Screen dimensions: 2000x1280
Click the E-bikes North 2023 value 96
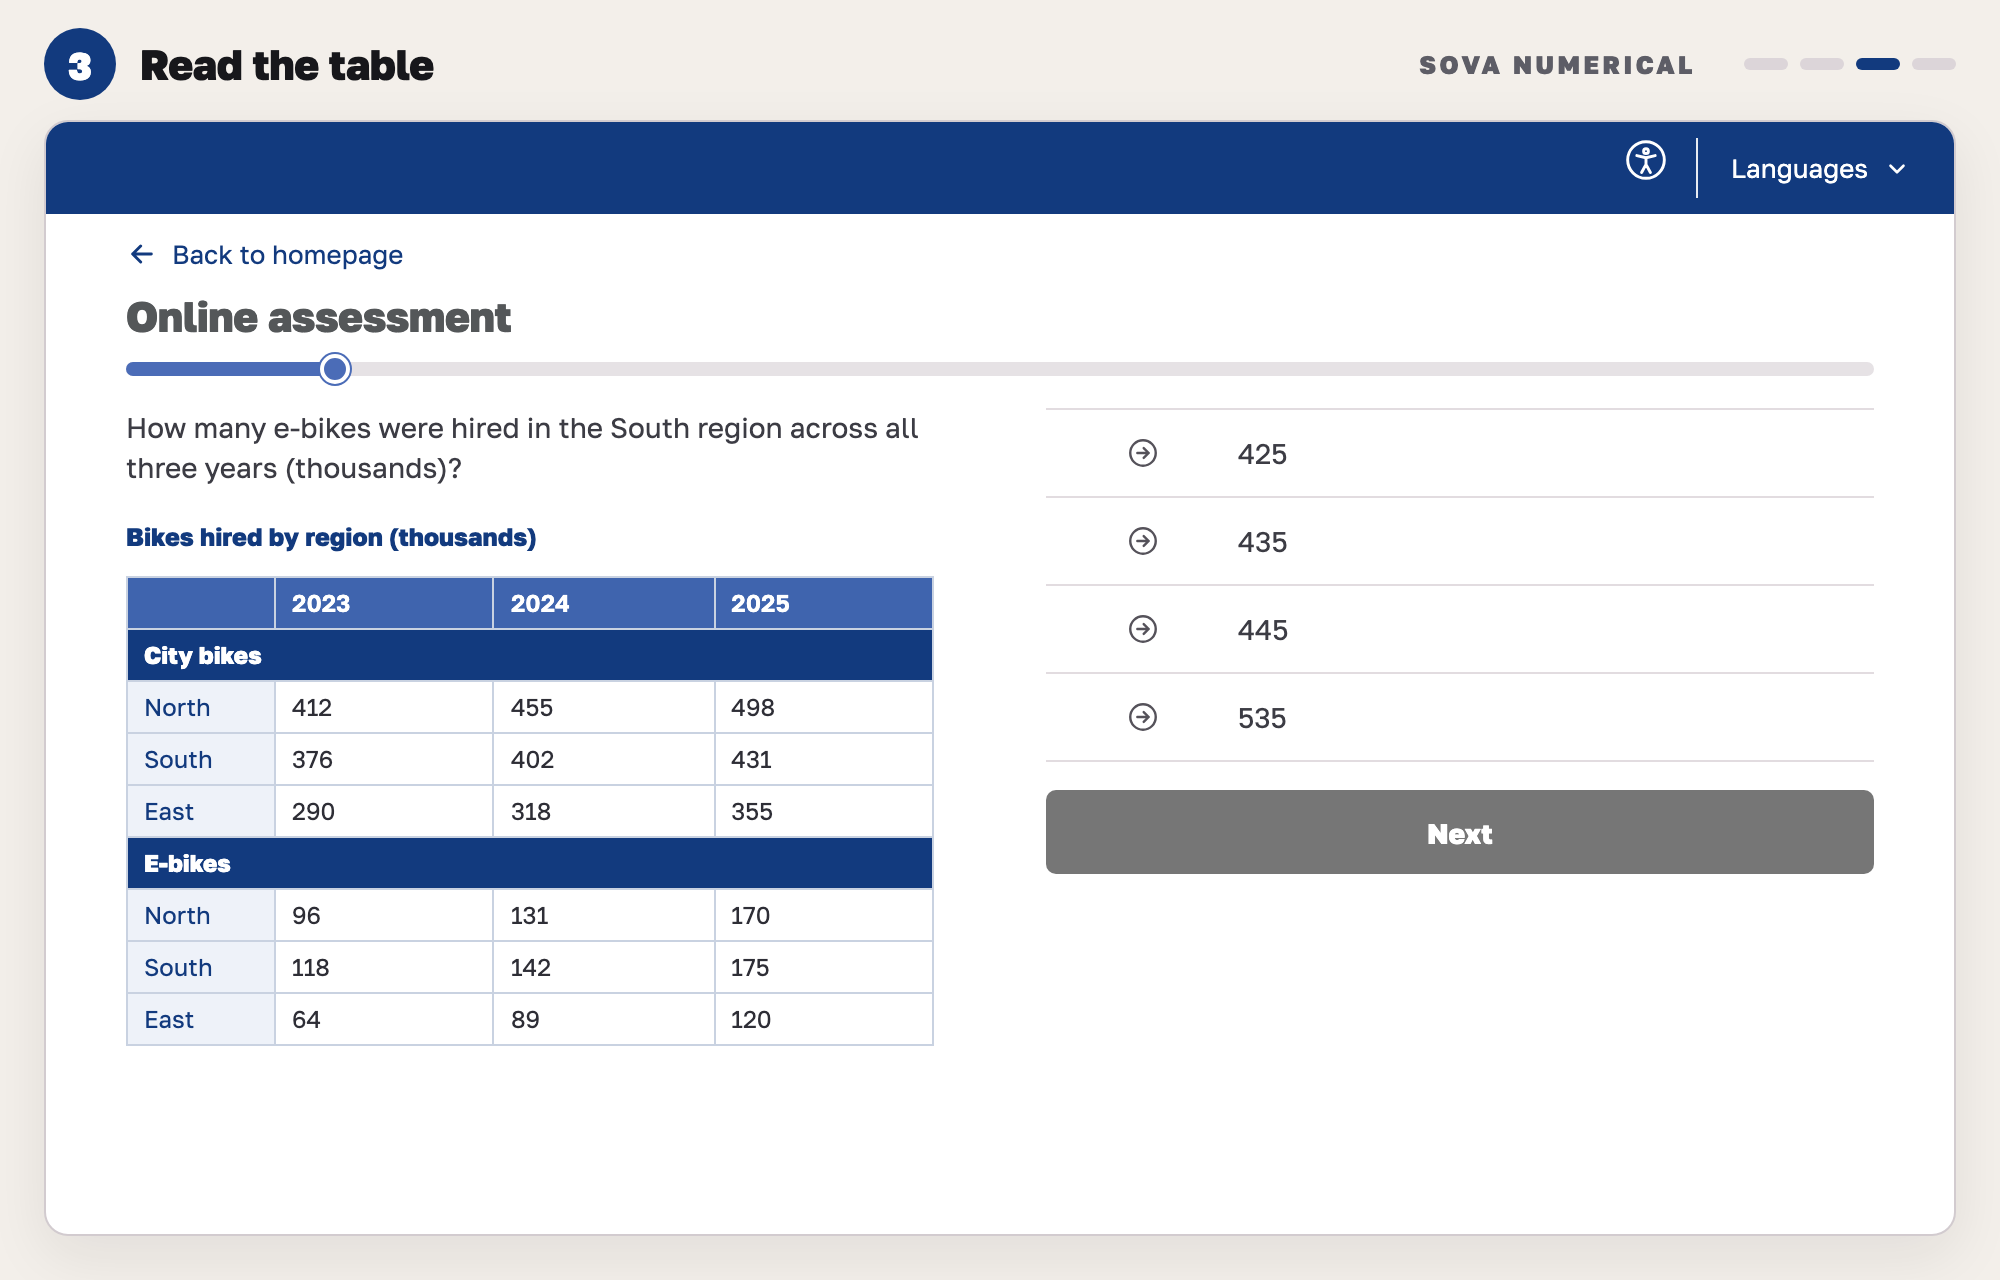point(384,915)
